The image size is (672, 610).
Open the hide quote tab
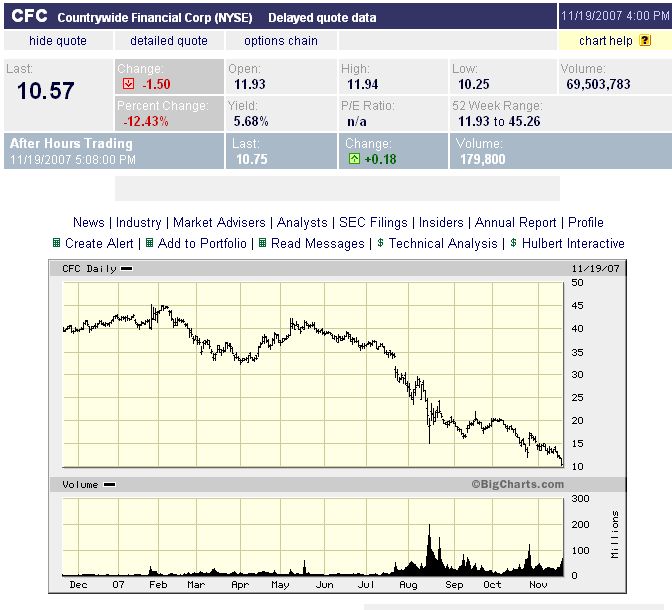click(x=58, y=41)
